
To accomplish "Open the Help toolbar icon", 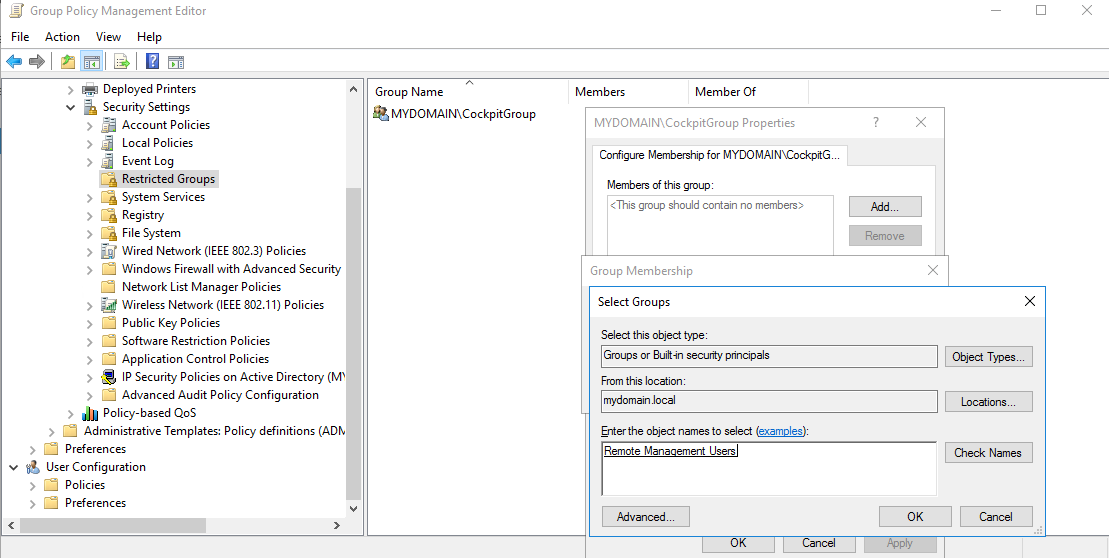I will click(152, 62).
